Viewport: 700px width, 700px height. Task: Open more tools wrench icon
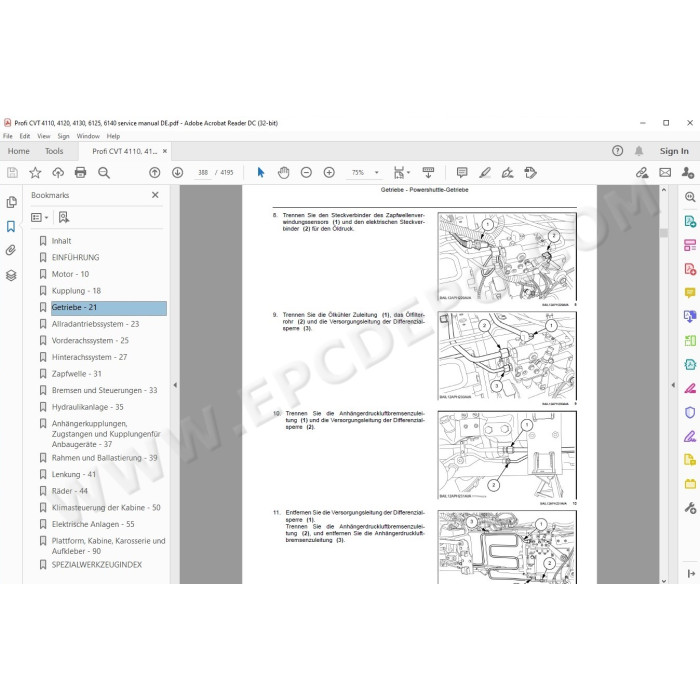[690, 508]
